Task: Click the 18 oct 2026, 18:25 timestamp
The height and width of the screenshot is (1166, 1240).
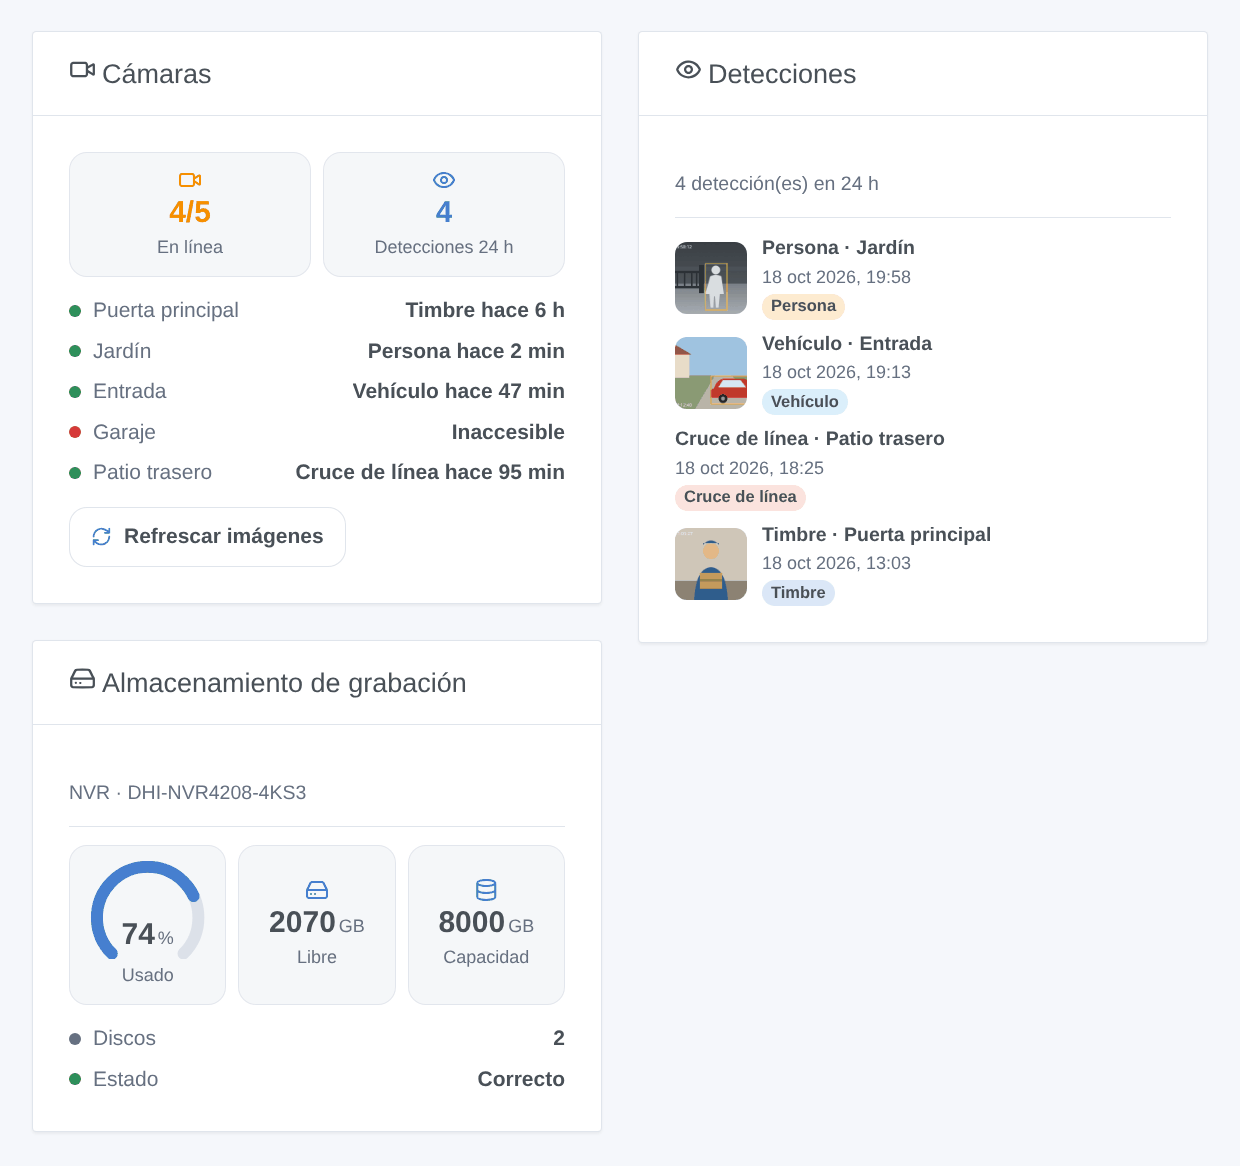Action: point(749,468)
